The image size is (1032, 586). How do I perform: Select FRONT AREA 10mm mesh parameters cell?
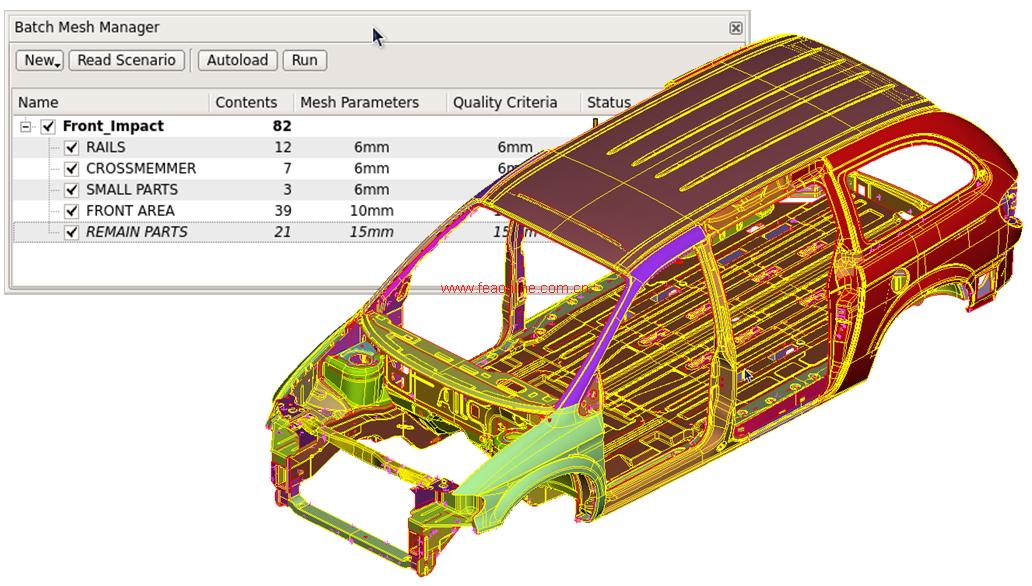[x=372, y=211]
